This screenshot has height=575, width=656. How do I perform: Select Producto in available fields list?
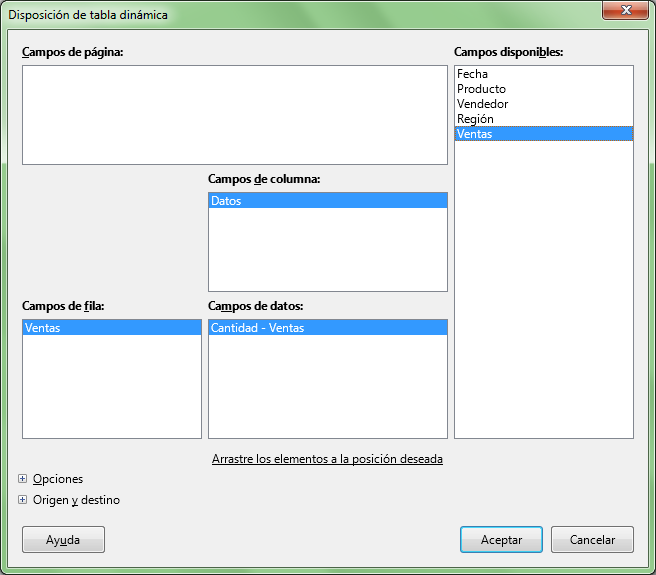(481, 89)
